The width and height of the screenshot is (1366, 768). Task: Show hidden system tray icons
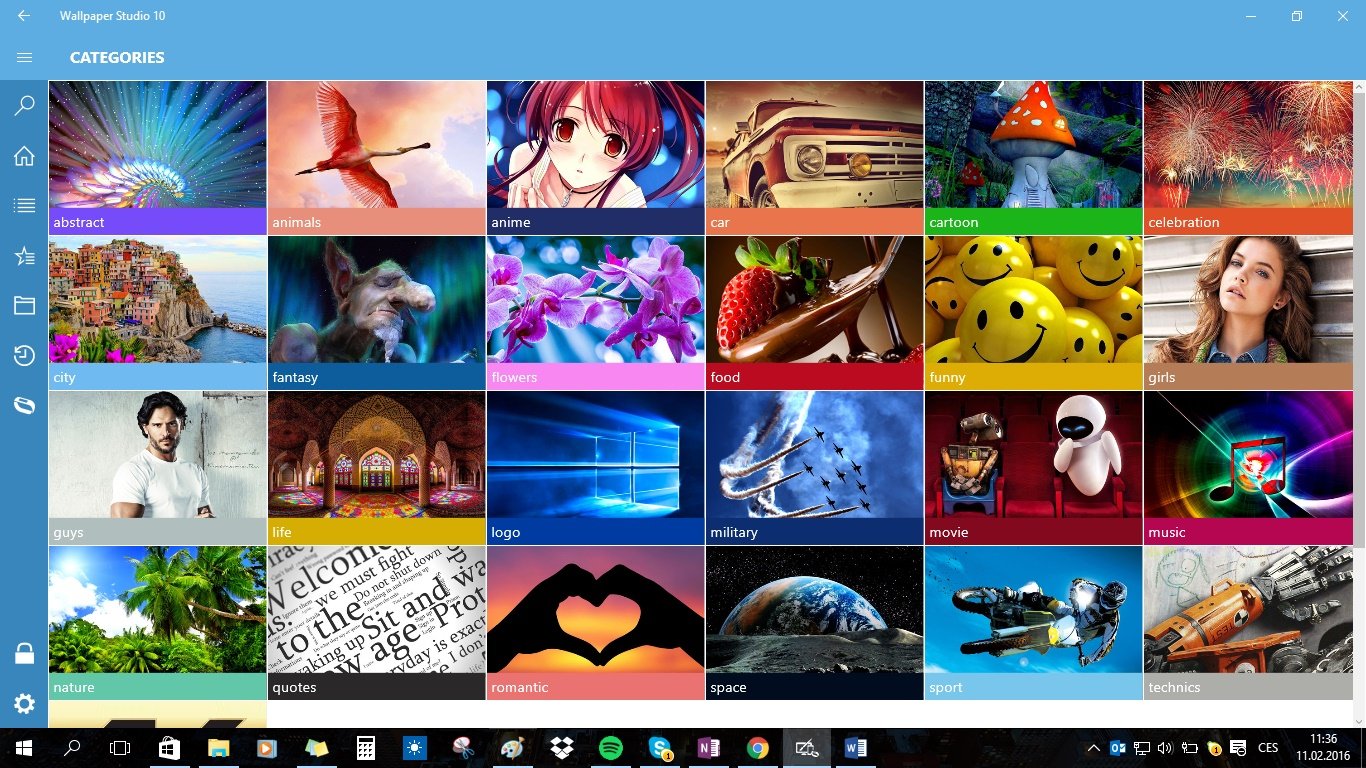coord(1094,748)
